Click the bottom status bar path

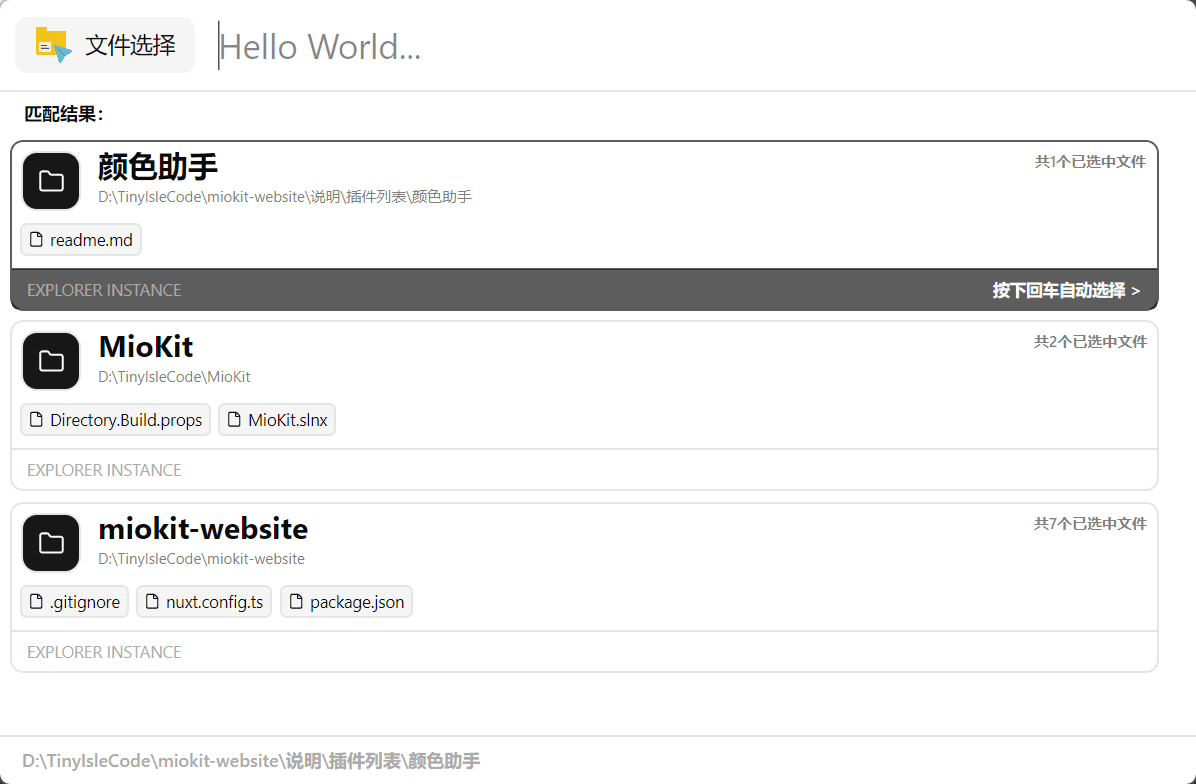(x=251, y=761)
